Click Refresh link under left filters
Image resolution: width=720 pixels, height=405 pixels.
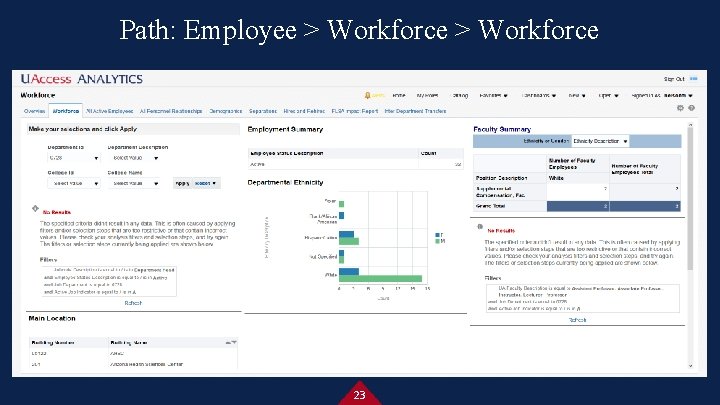point(133,303)
